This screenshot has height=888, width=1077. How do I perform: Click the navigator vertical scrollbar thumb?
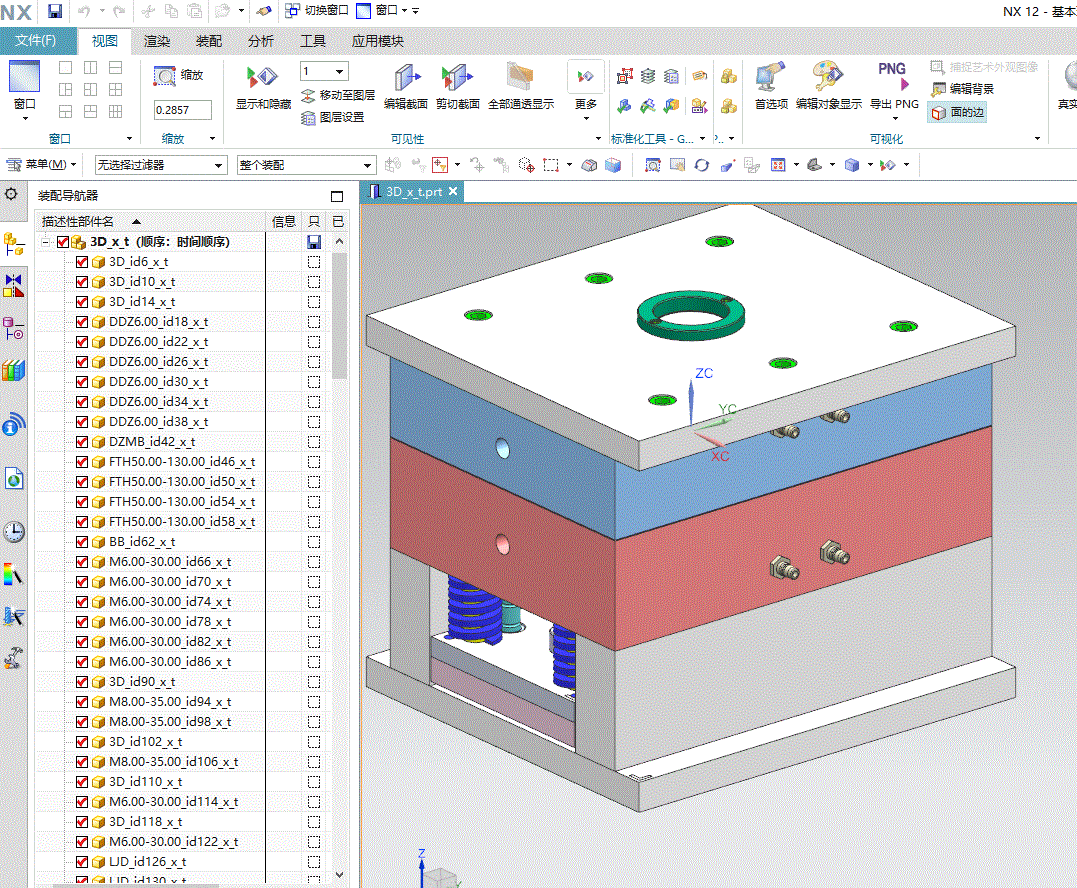coord(339,316)
